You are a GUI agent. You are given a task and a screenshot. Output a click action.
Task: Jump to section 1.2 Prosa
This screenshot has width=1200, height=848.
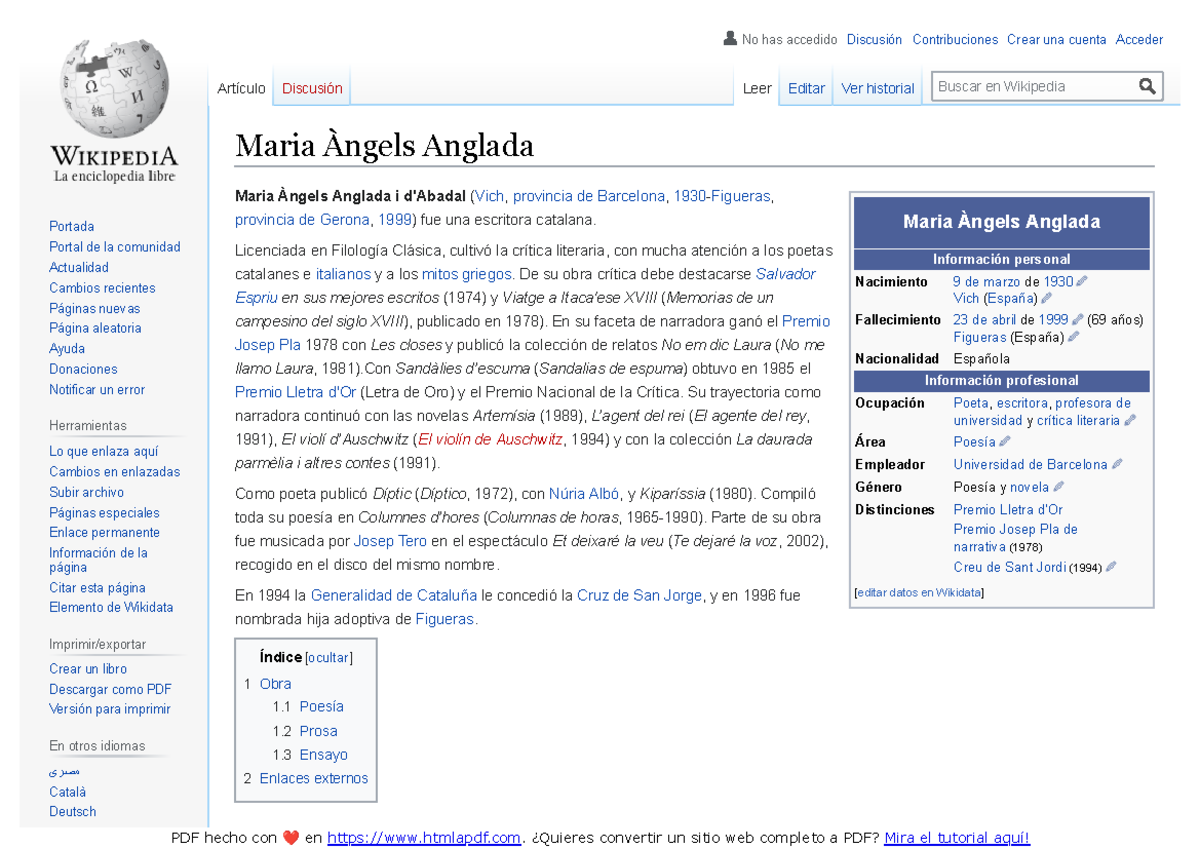[318, 731]
